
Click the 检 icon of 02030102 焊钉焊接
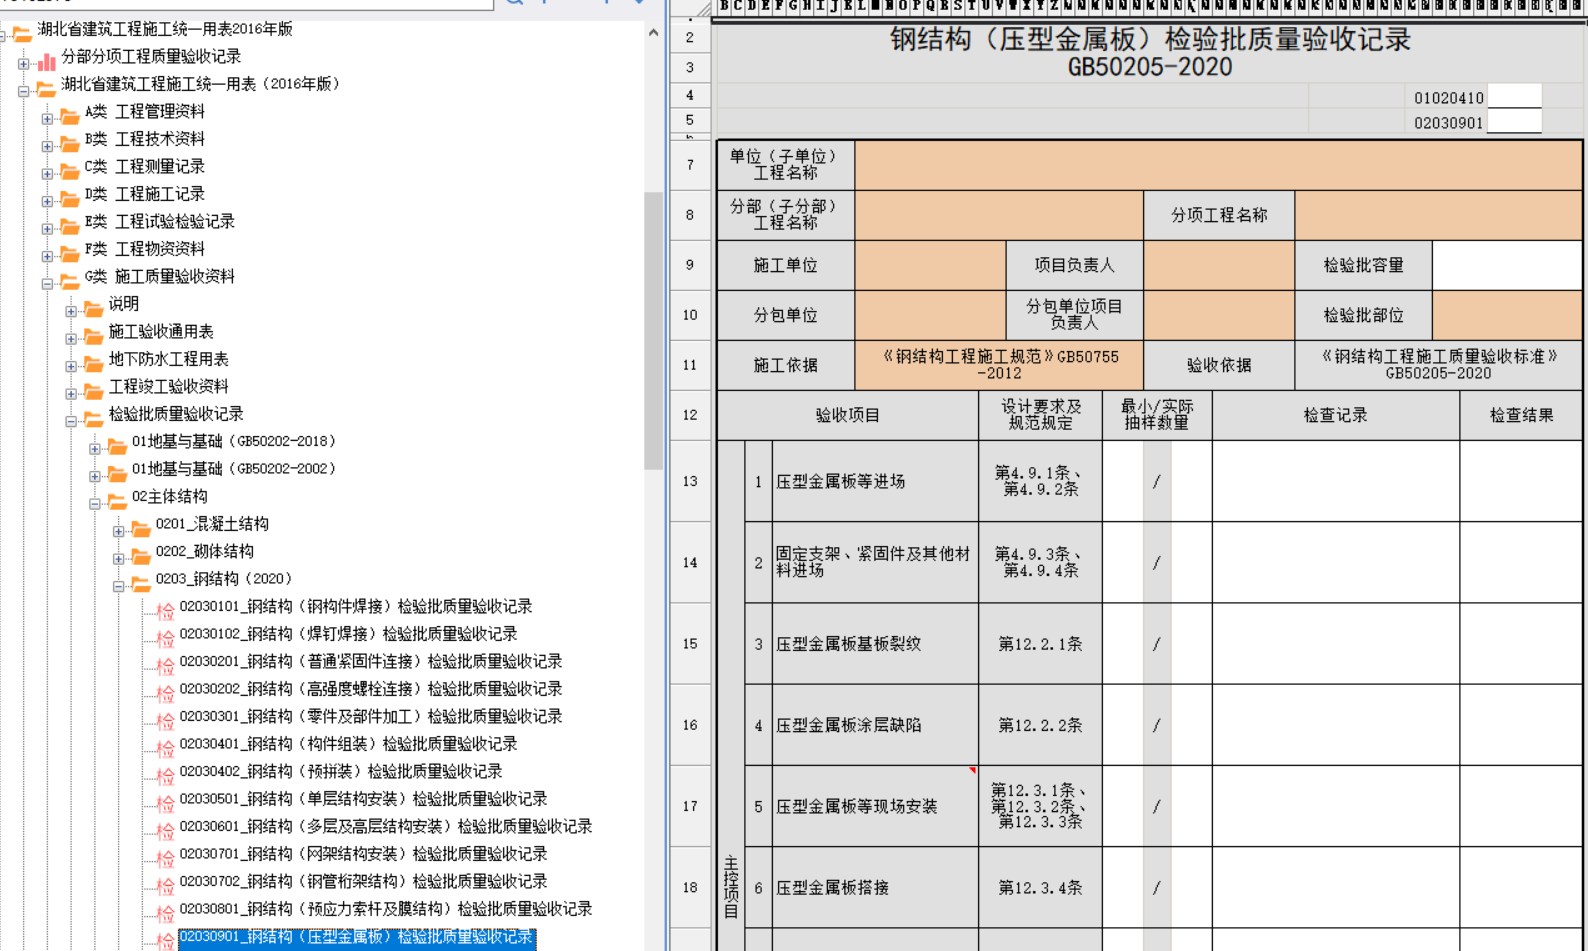click(165, 638)
